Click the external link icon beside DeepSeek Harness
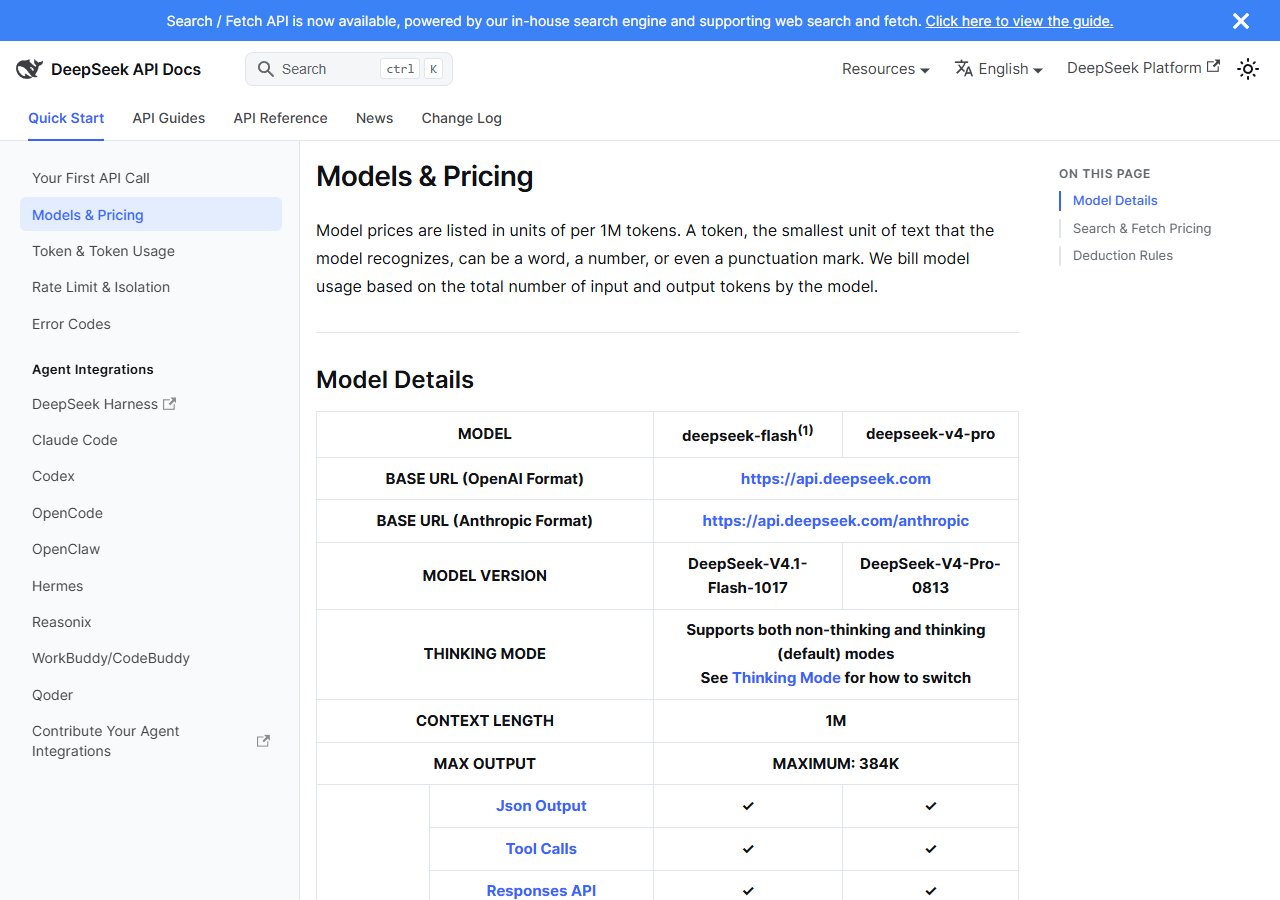Image resolution: width=1280 pixels, height=900 pixels. [x=170, y=404]
